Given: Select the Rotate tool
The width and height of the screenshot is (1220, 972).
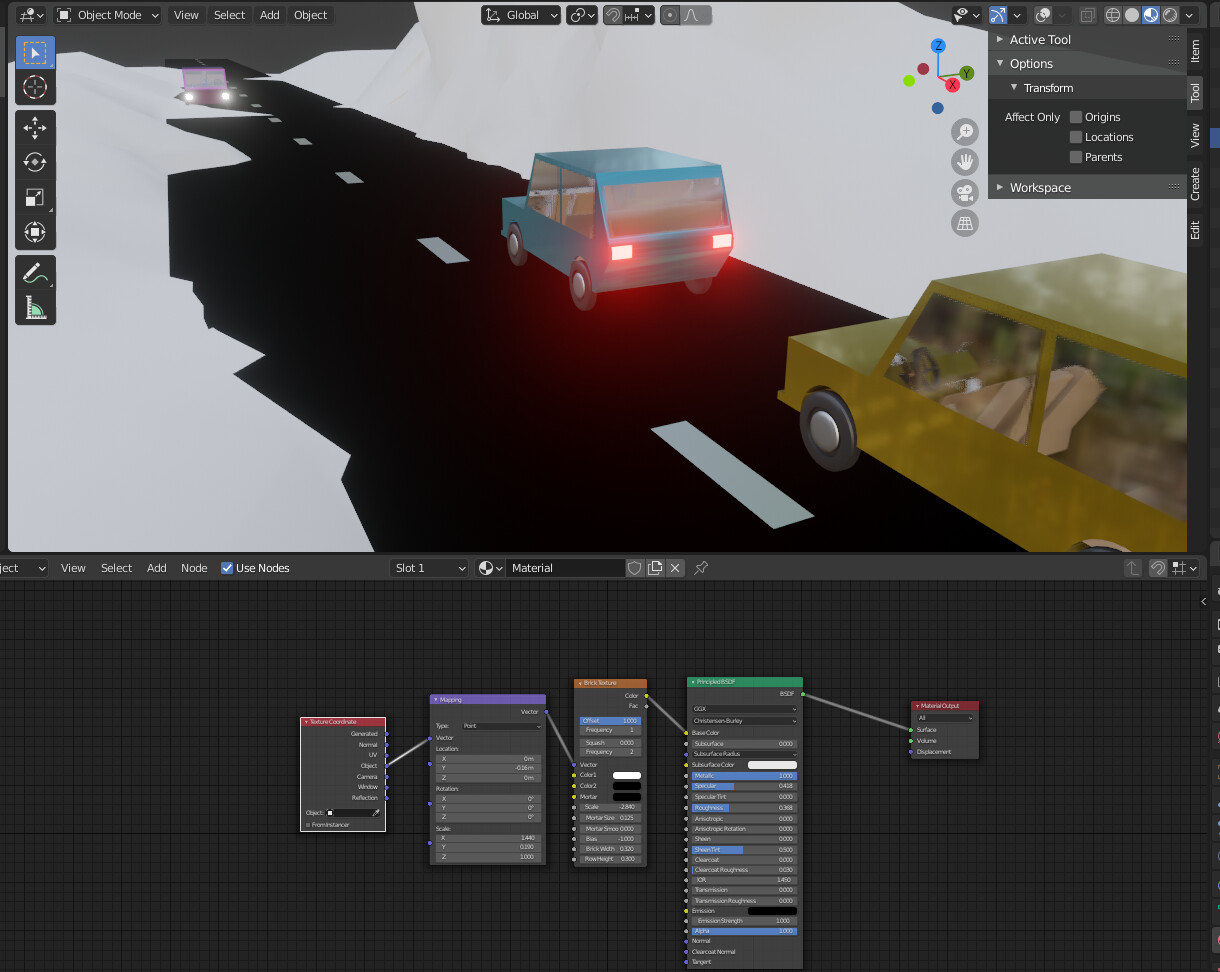Looking at the screenshot, I should point(35,162).
